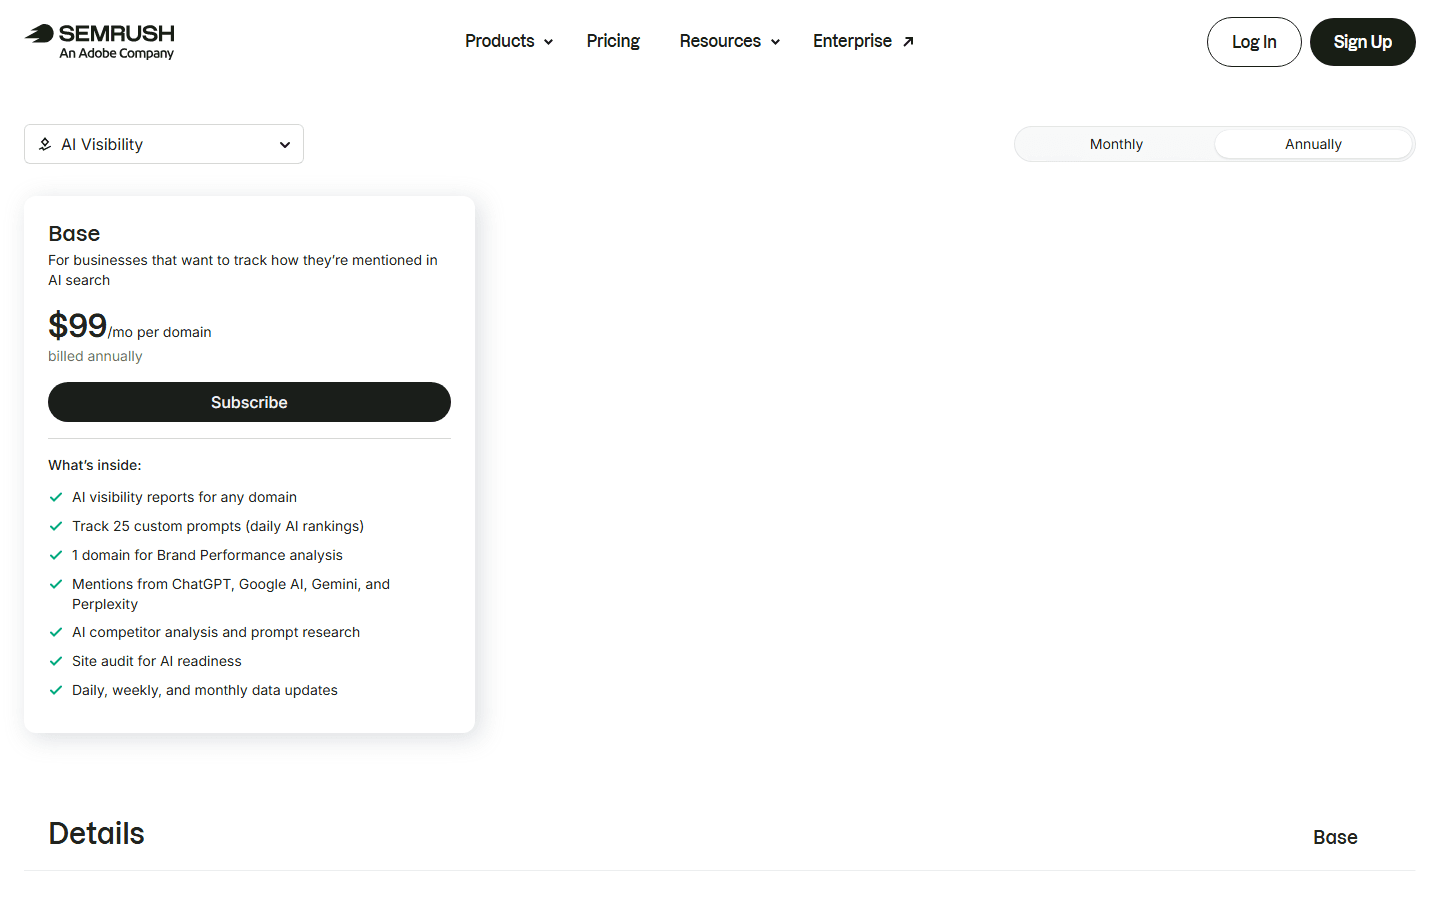Click the $99 price text
The image size is (1440, 900).
(77, 326)
